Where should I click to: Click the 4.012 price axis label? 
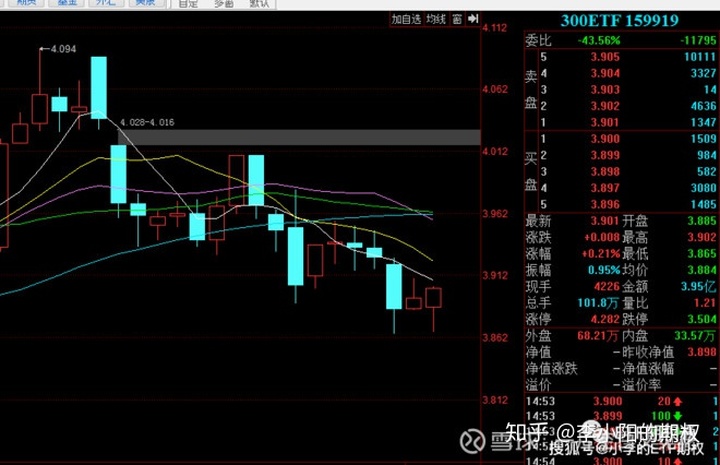495,151
